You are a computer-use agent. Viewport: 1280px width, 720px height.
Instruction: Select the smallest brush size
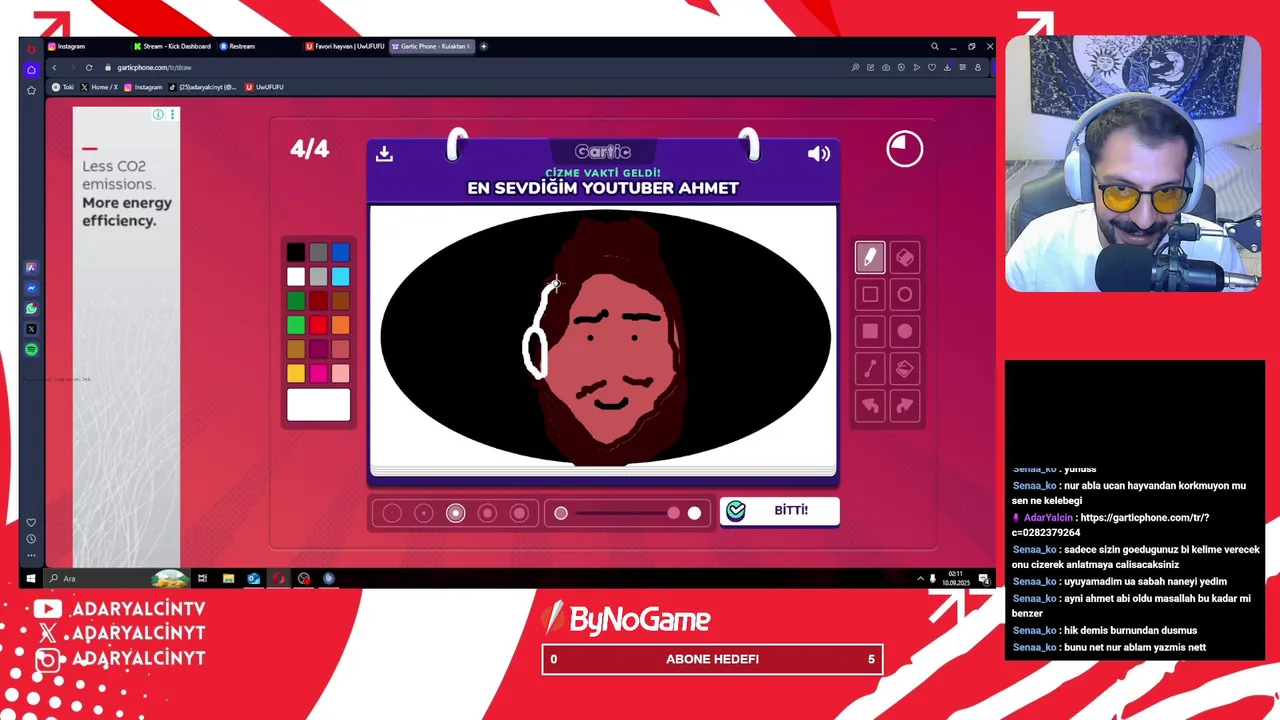pyautogui.click(x=392, y=513)
